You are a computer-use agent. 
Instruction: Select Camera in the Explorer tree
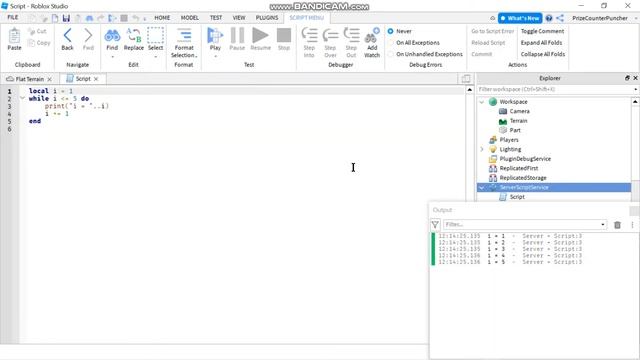(519, 111)
